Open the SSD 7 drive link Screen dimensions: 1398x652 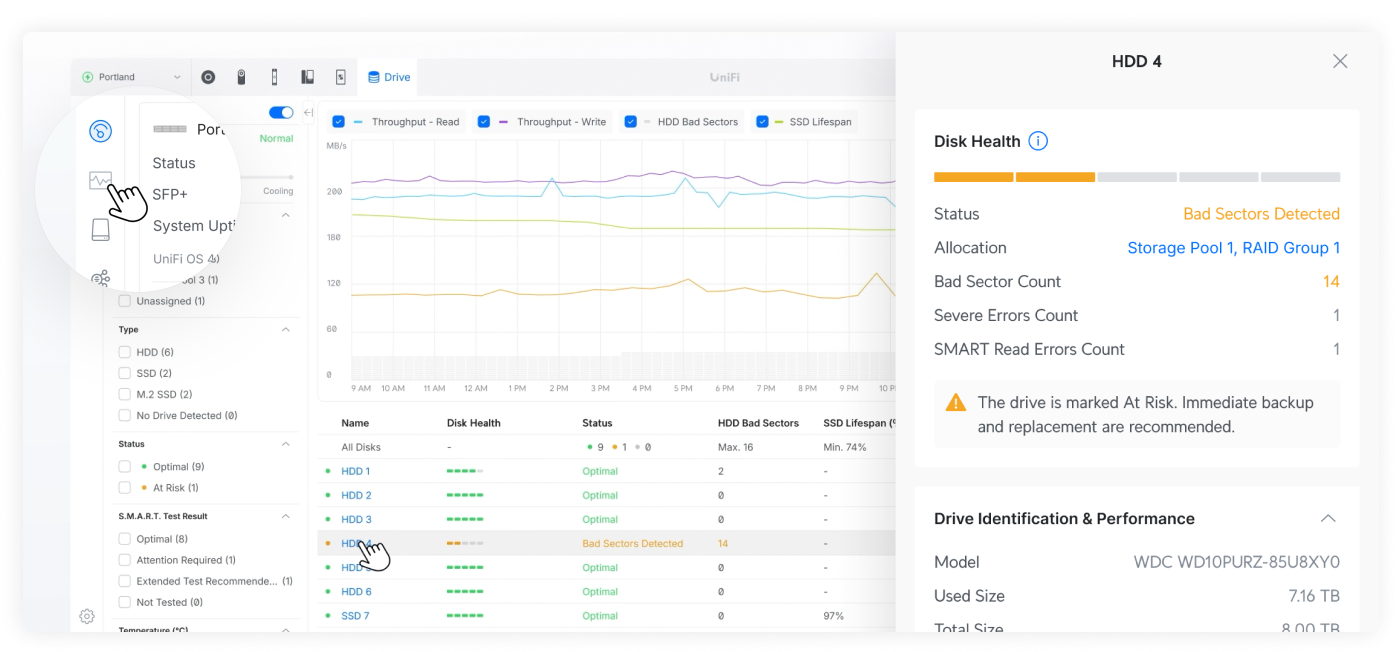click(x=355, y=615)
